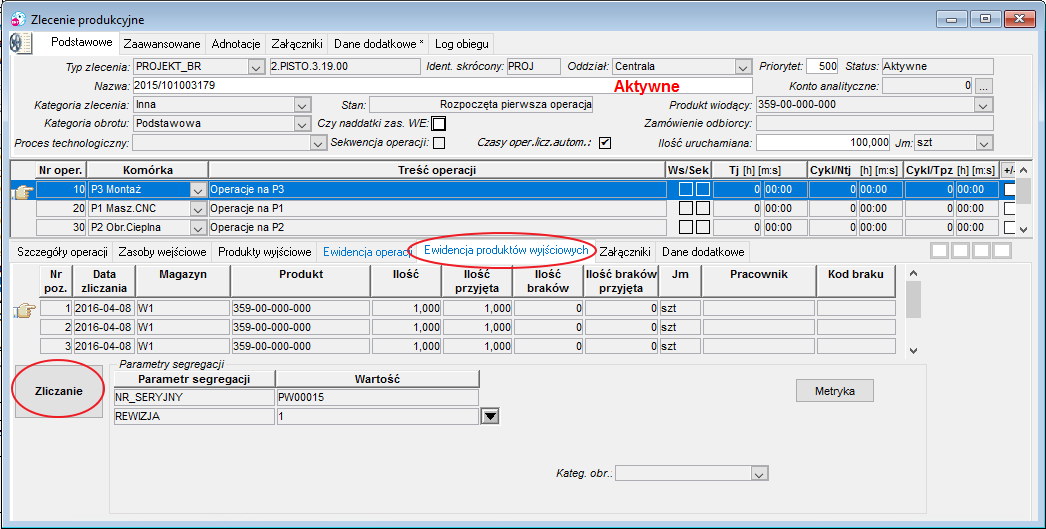
Task: Toggle second Ws/Sek checkbox in operation 20 row
Action: pos(702,208)
